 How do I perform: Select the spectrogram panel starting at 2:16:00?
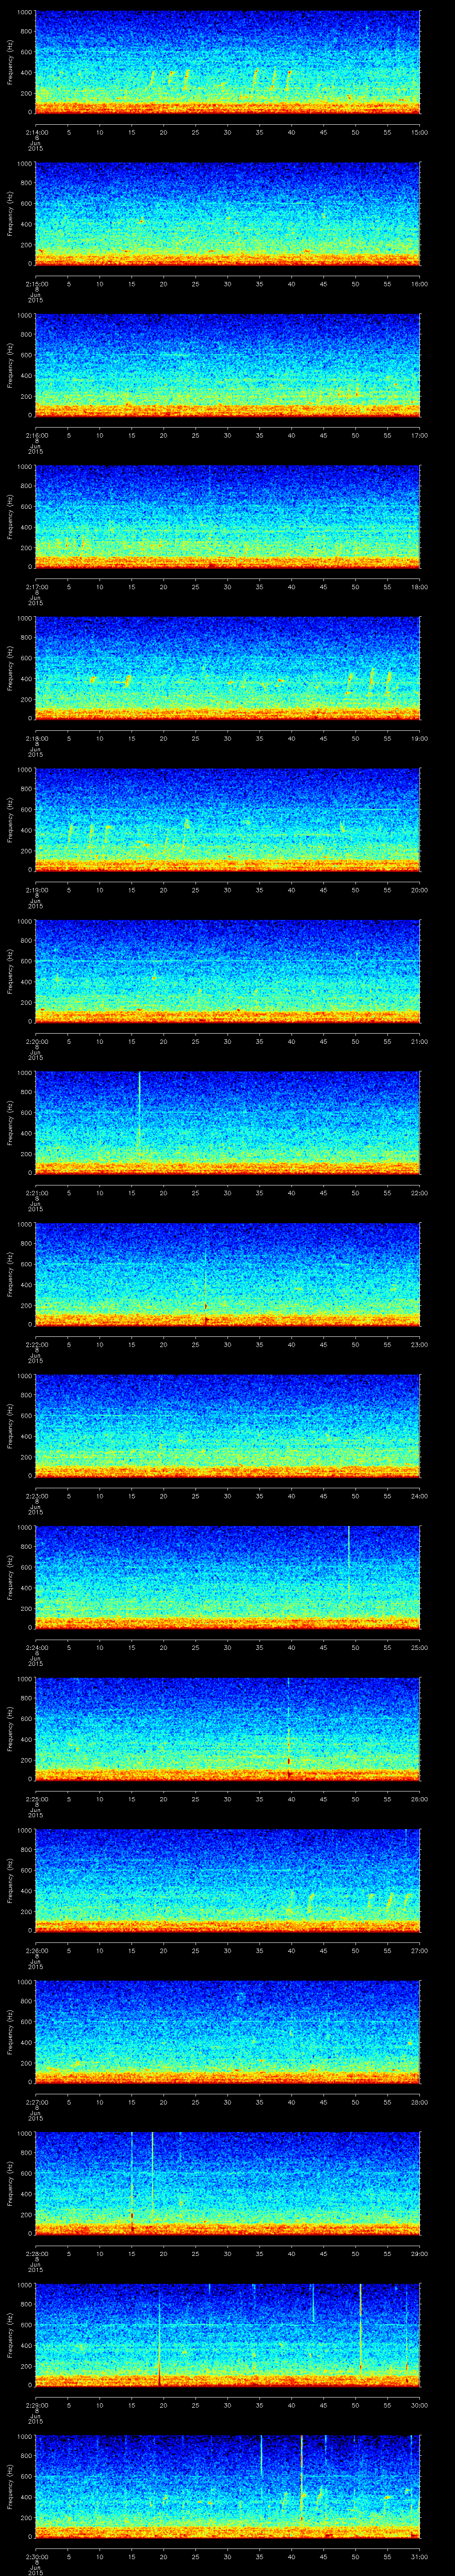click(228, 365)
